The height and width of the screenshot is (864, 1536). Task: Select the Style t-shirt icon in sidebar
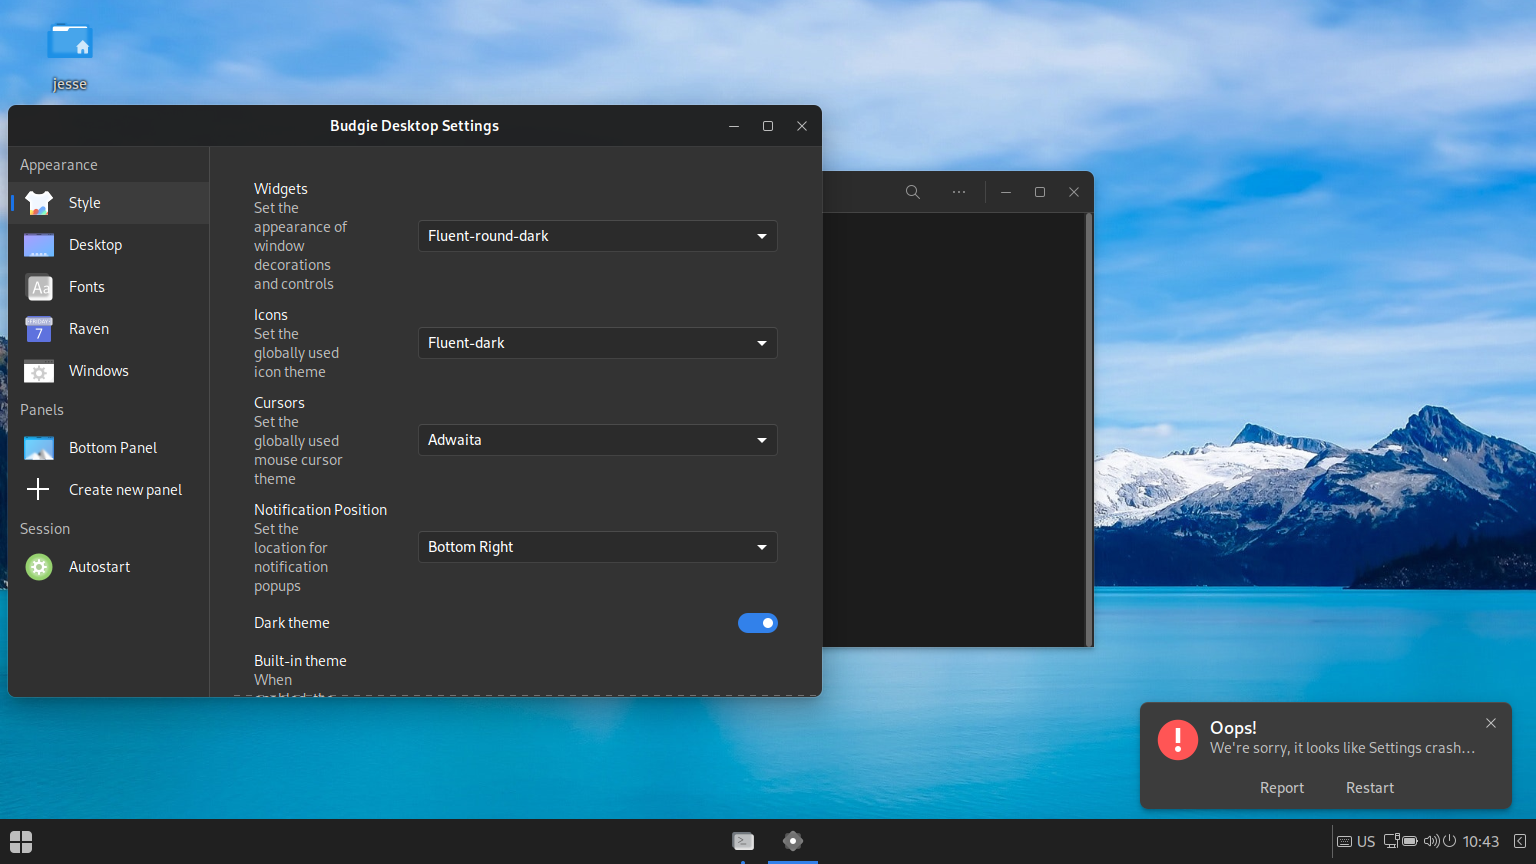click(39, 203)
